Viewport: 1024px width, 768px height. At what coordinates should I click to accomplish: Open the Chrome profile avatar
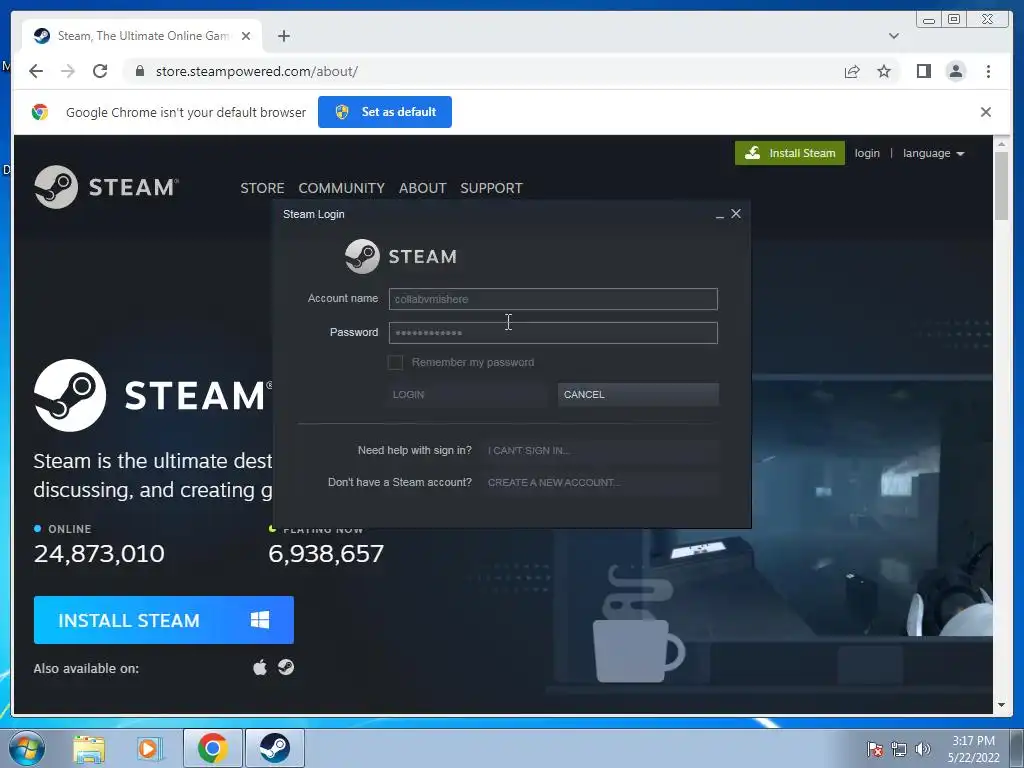(955, 71)
